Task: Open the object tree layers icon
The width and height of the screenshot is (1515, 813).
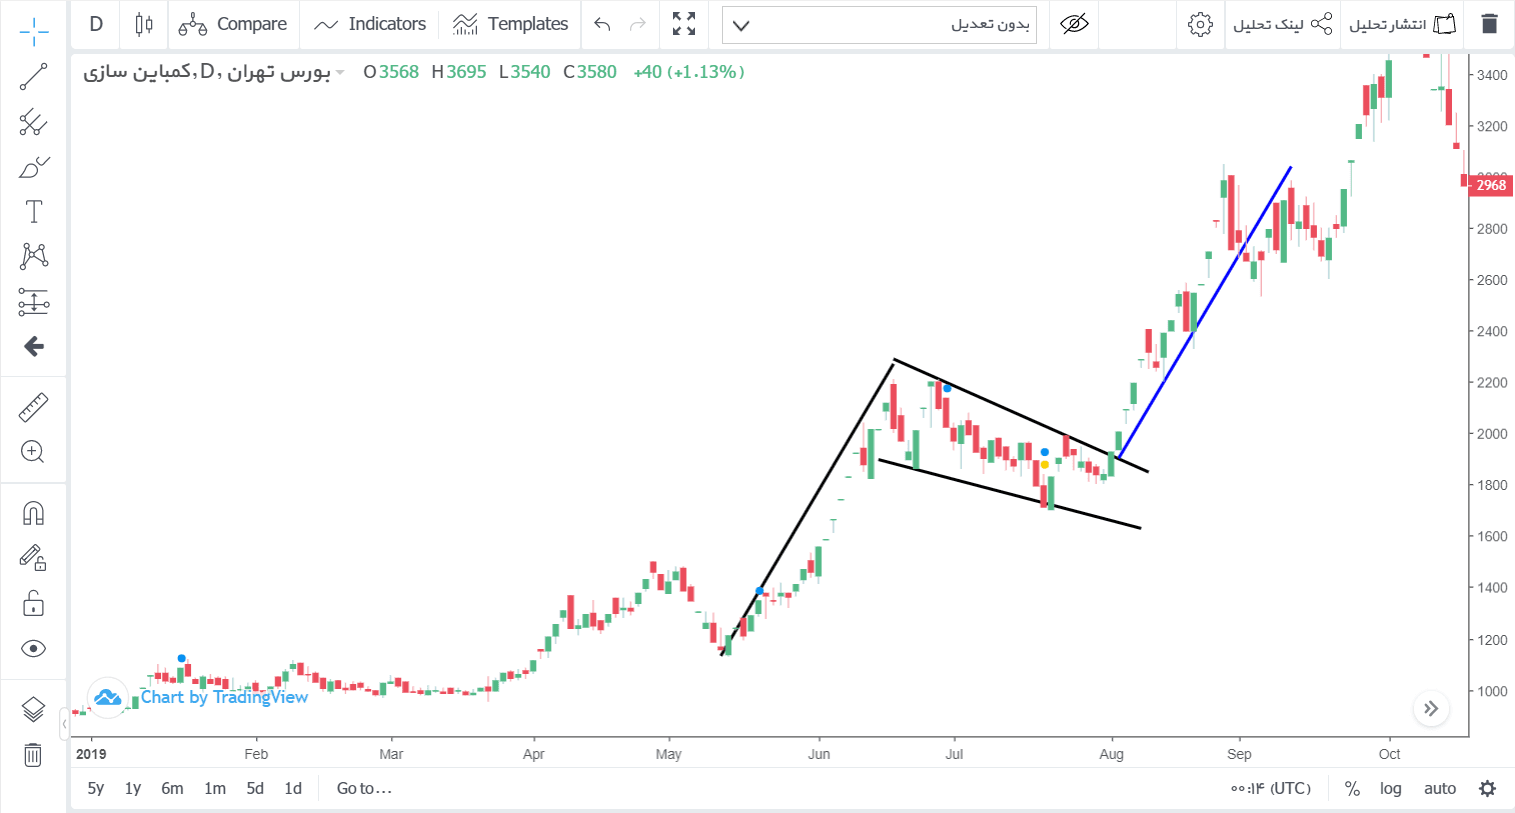Action: pyautogui.click(x=33, y=710)
